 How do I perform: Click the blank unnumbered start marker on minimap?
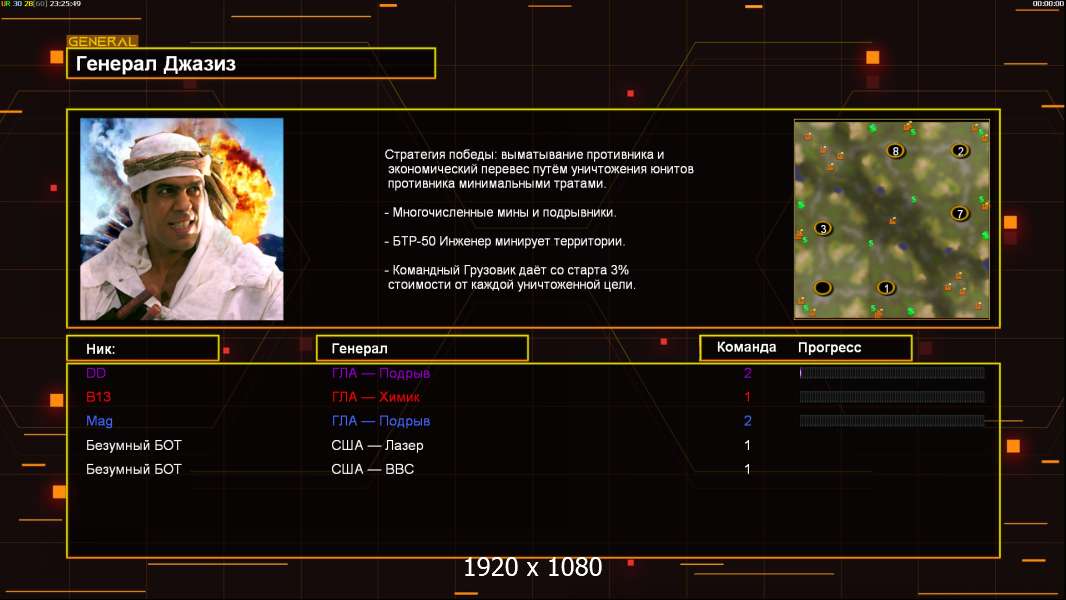[x=823, y=287]
